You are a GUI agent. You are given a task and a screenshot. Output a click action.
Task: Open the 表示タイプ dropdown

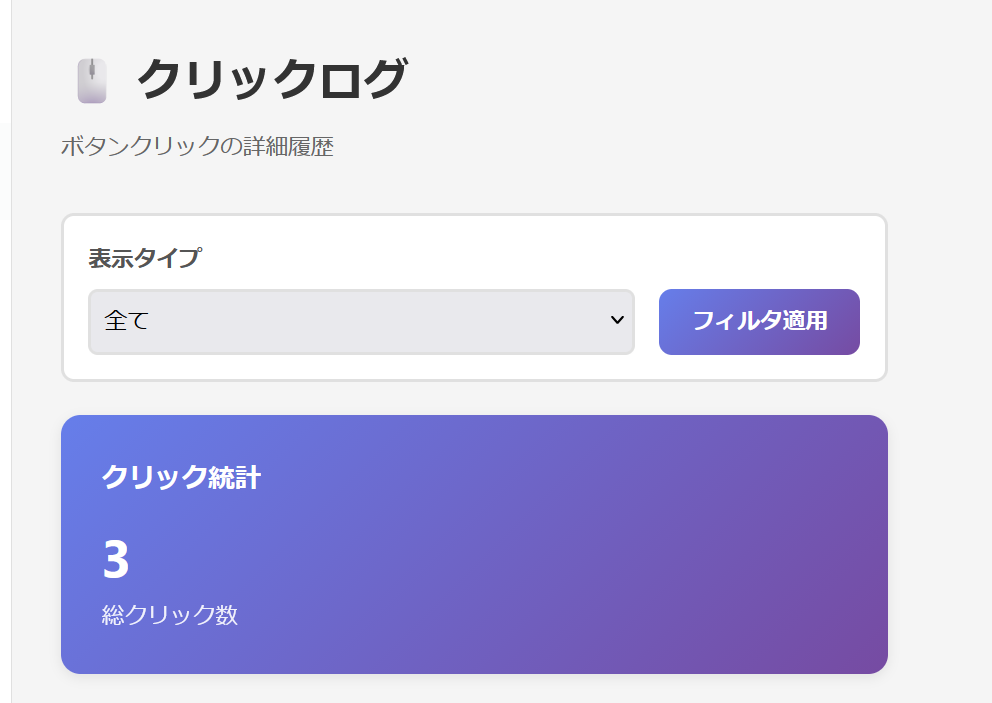pos(361,322)
